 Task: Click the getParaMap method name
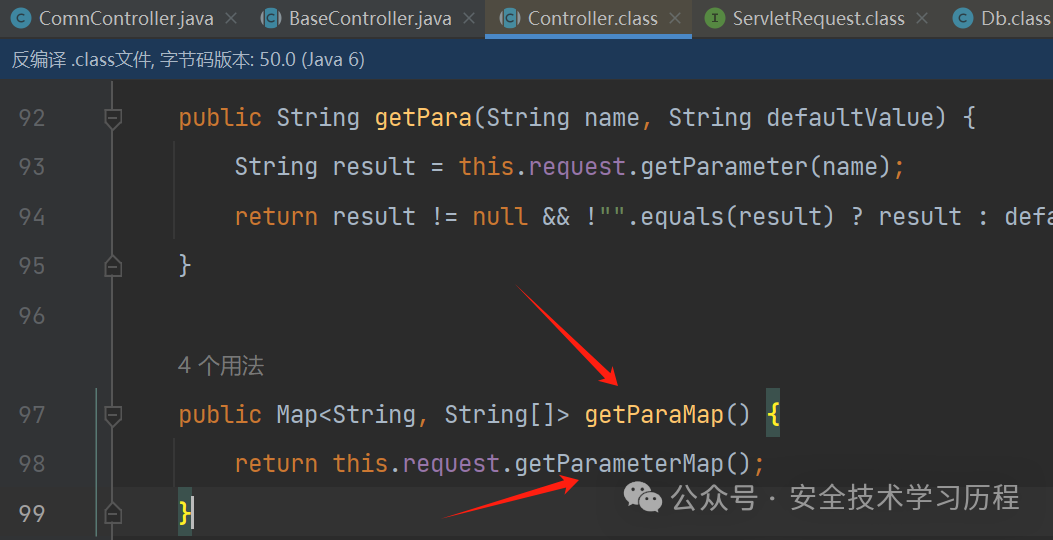654,414
